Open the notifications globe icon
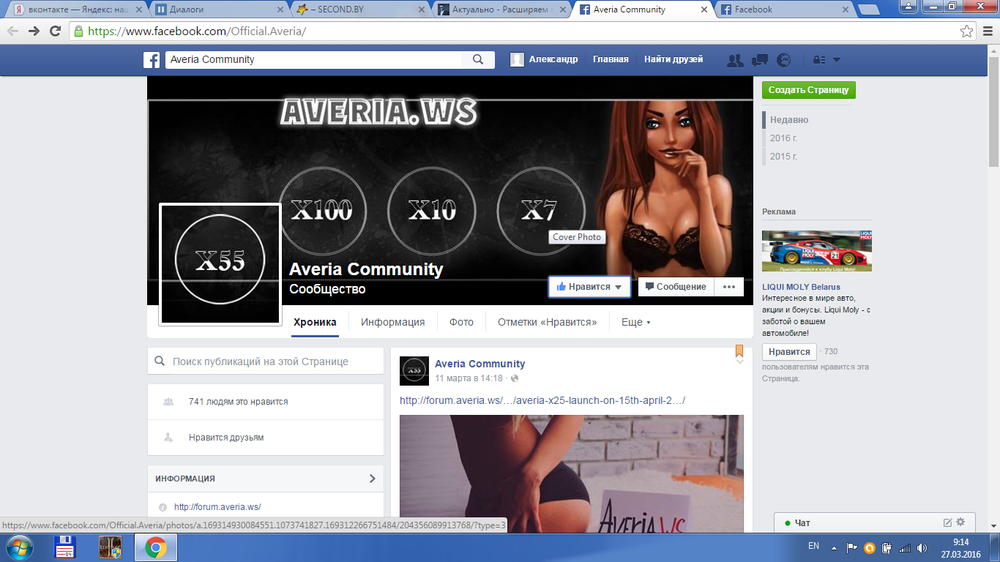Image resolution: width=1000 pixels, height=562 pixels. pos(784,60)
